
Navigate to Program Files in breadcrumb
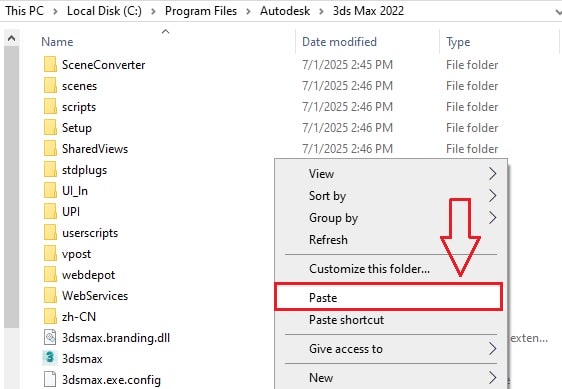point(201,11)
